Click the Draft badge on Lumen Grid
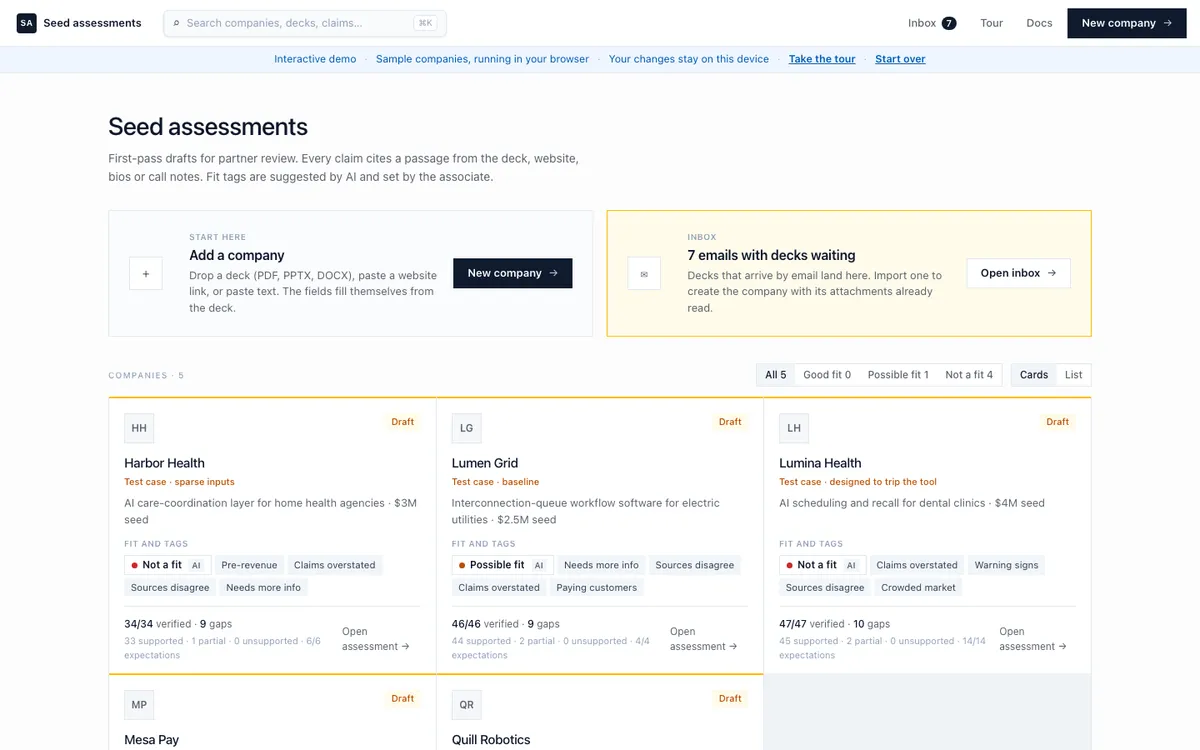 (x=730, y=422)
